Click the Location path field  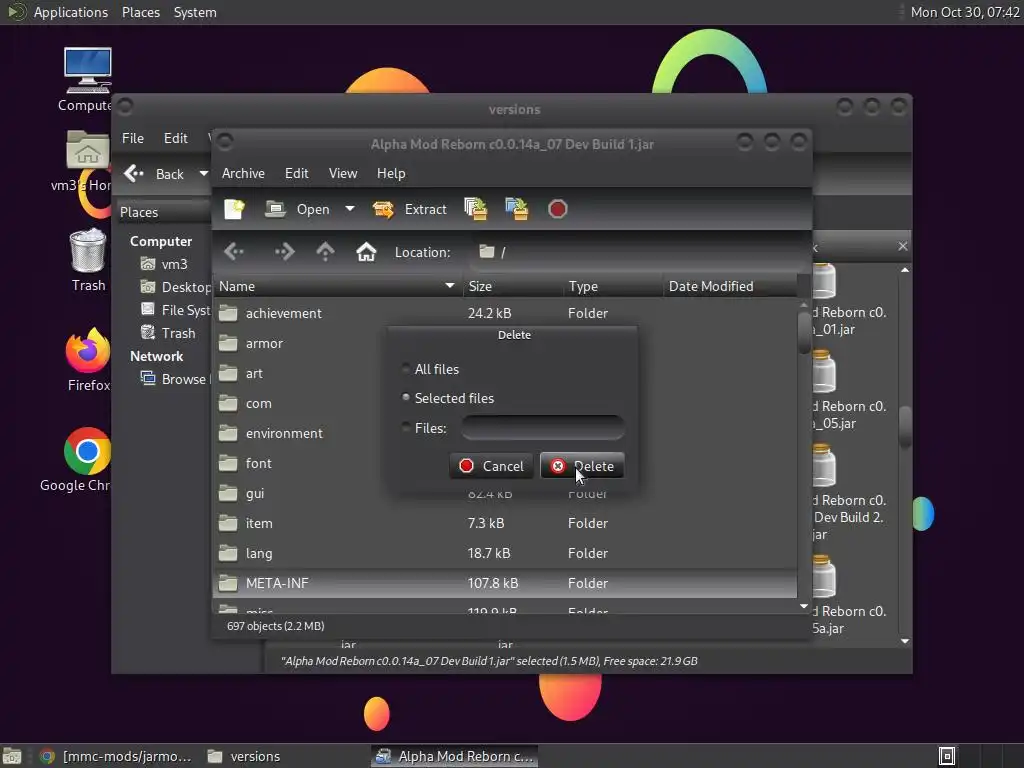(640, 252)
